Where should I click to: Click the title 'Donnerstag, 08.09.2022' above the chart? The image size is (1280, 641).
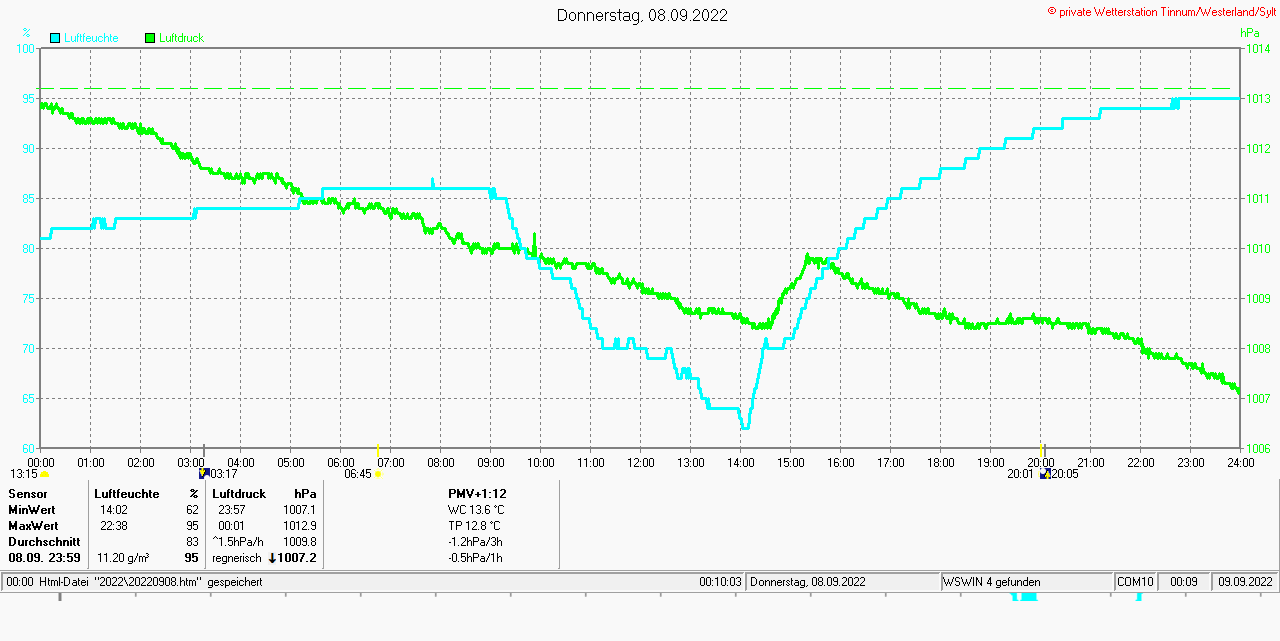click(x=642, y=15)
